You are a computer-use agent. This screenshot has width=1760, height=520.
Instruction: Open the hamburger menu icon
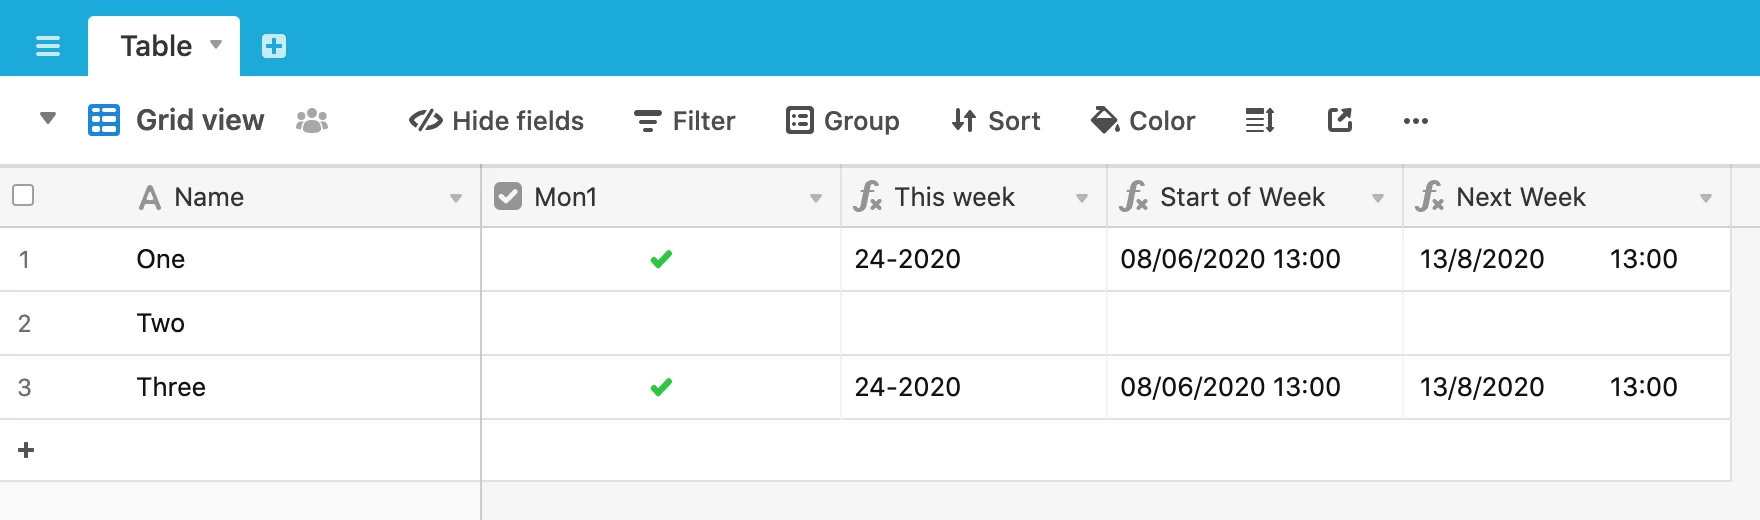click(x=48, y=46)
